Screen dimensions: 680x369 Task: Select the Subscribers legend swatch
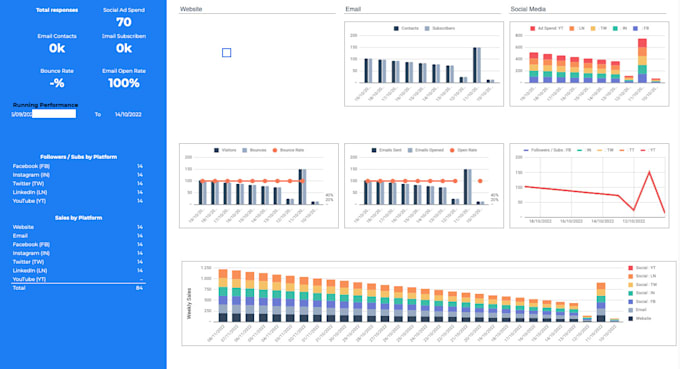pyautogui.click(x=427, y=28)
